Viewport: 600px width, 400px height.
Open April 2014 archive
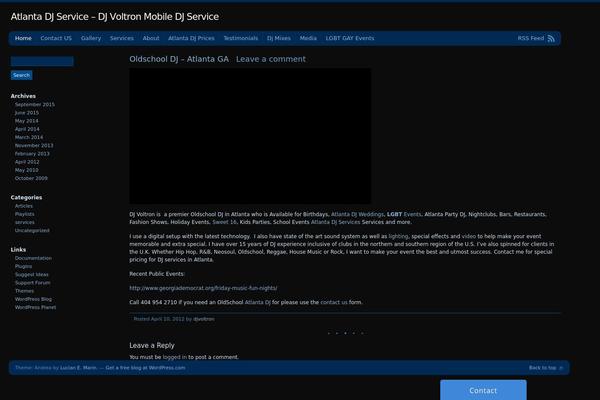pos(27,129)
